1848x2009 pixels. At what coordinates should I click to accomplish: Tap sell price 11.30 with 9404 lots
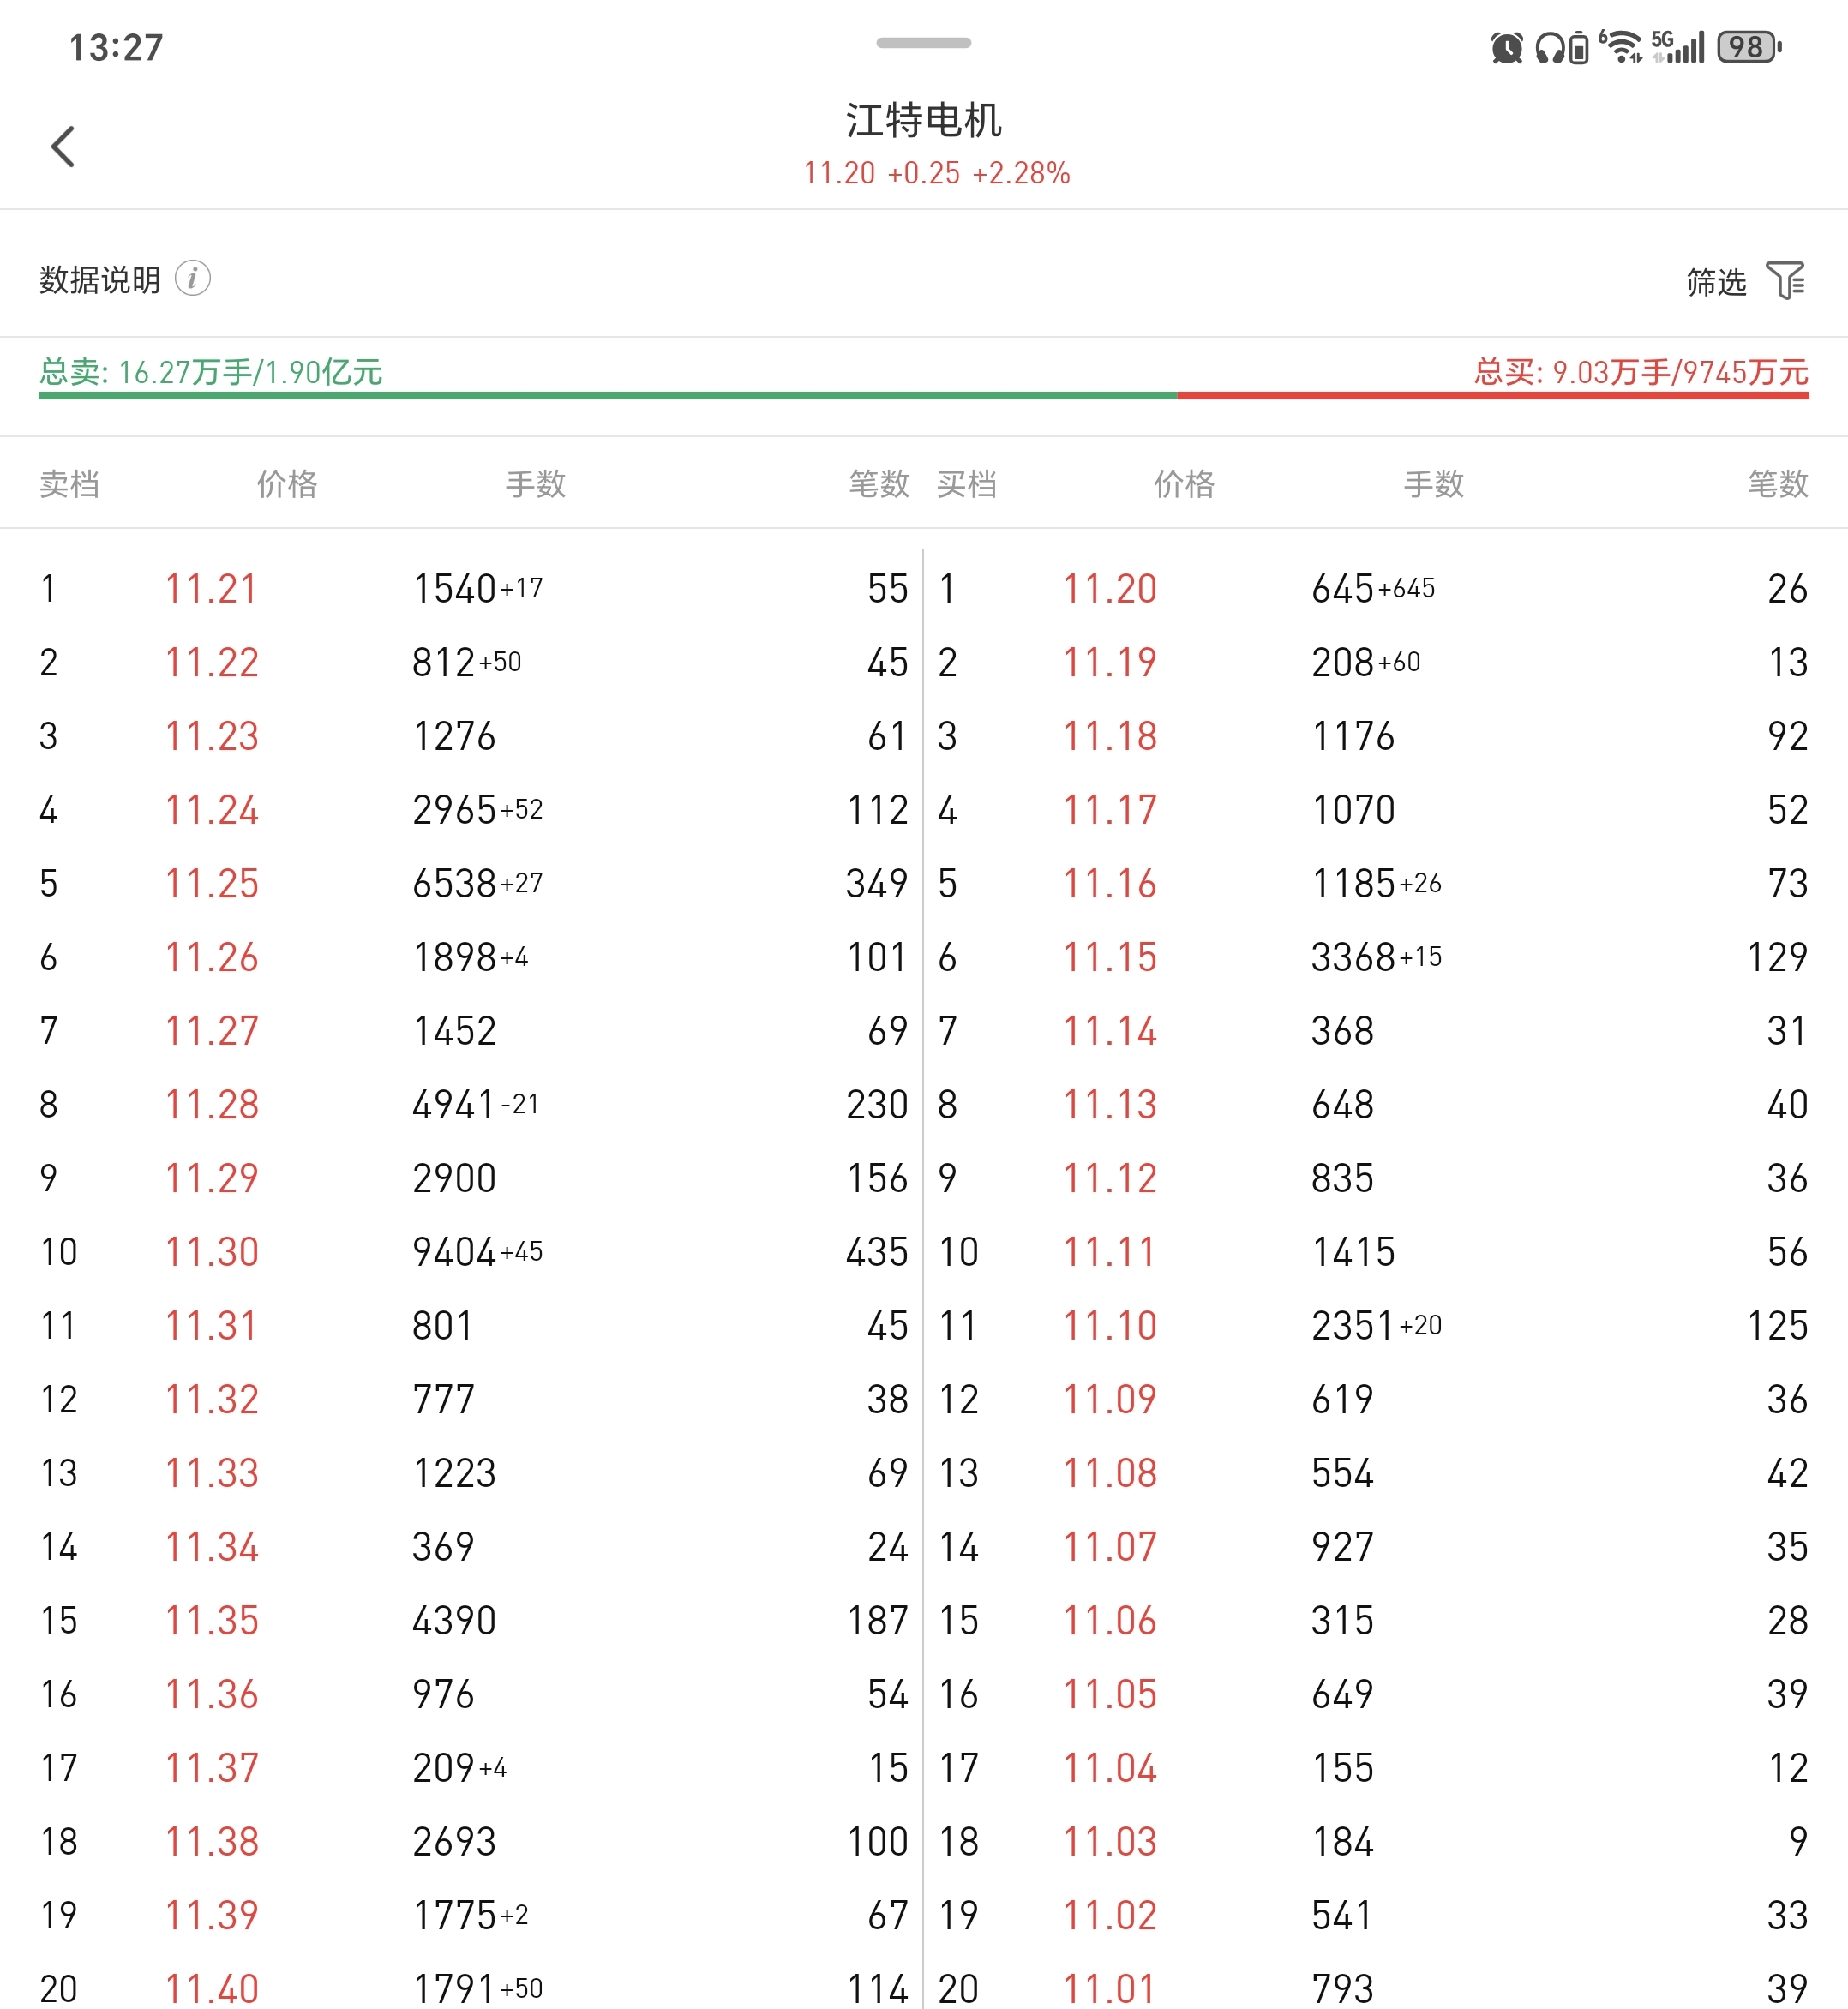(212, 1252)
